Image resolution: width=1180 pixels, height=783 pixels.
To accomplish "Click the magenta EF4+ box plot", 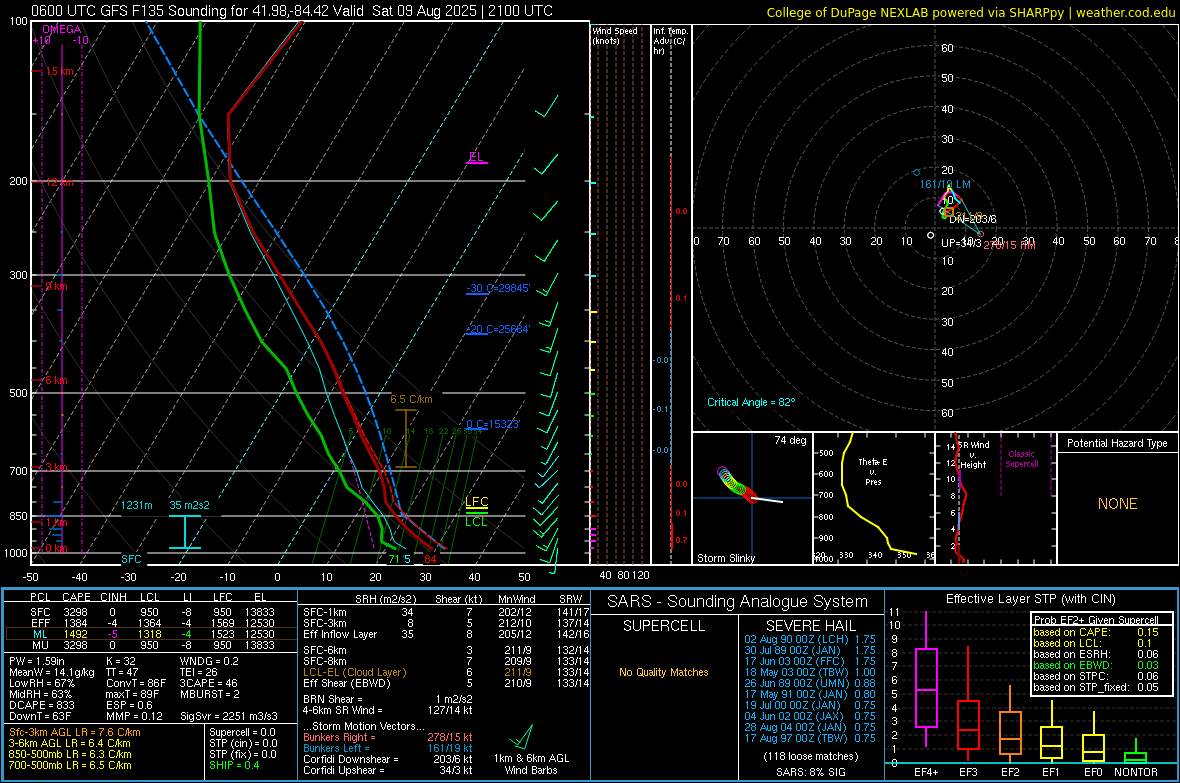I will [926, 680].
